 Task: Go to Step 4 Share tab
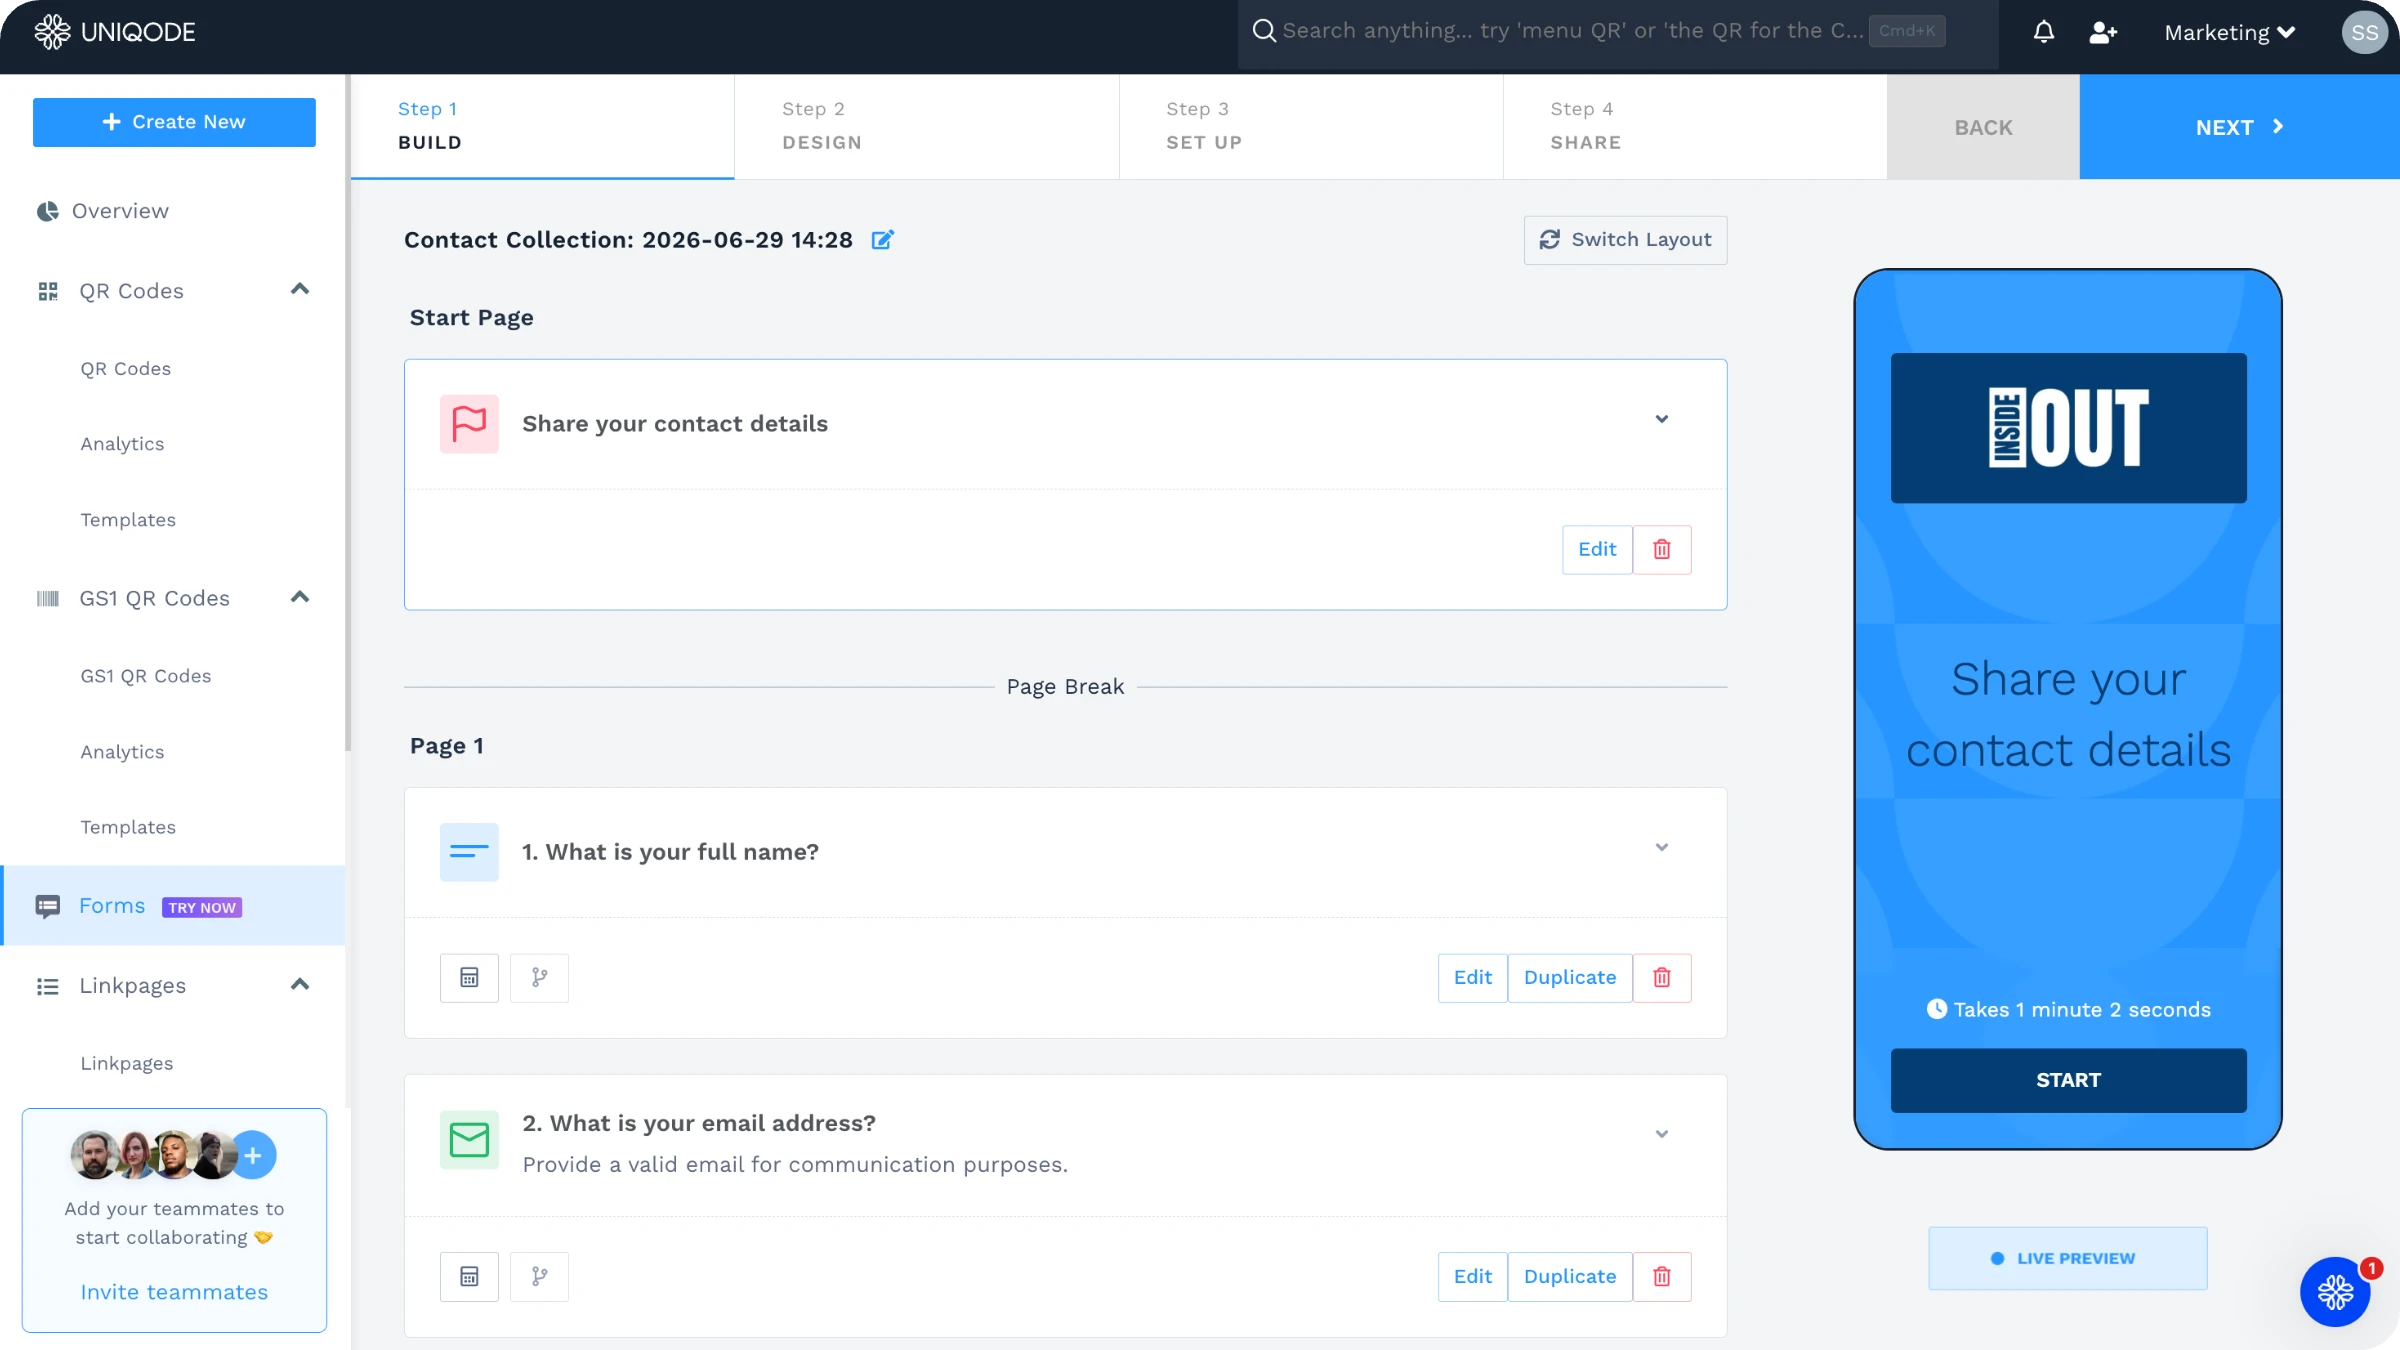click(1695, 126)
